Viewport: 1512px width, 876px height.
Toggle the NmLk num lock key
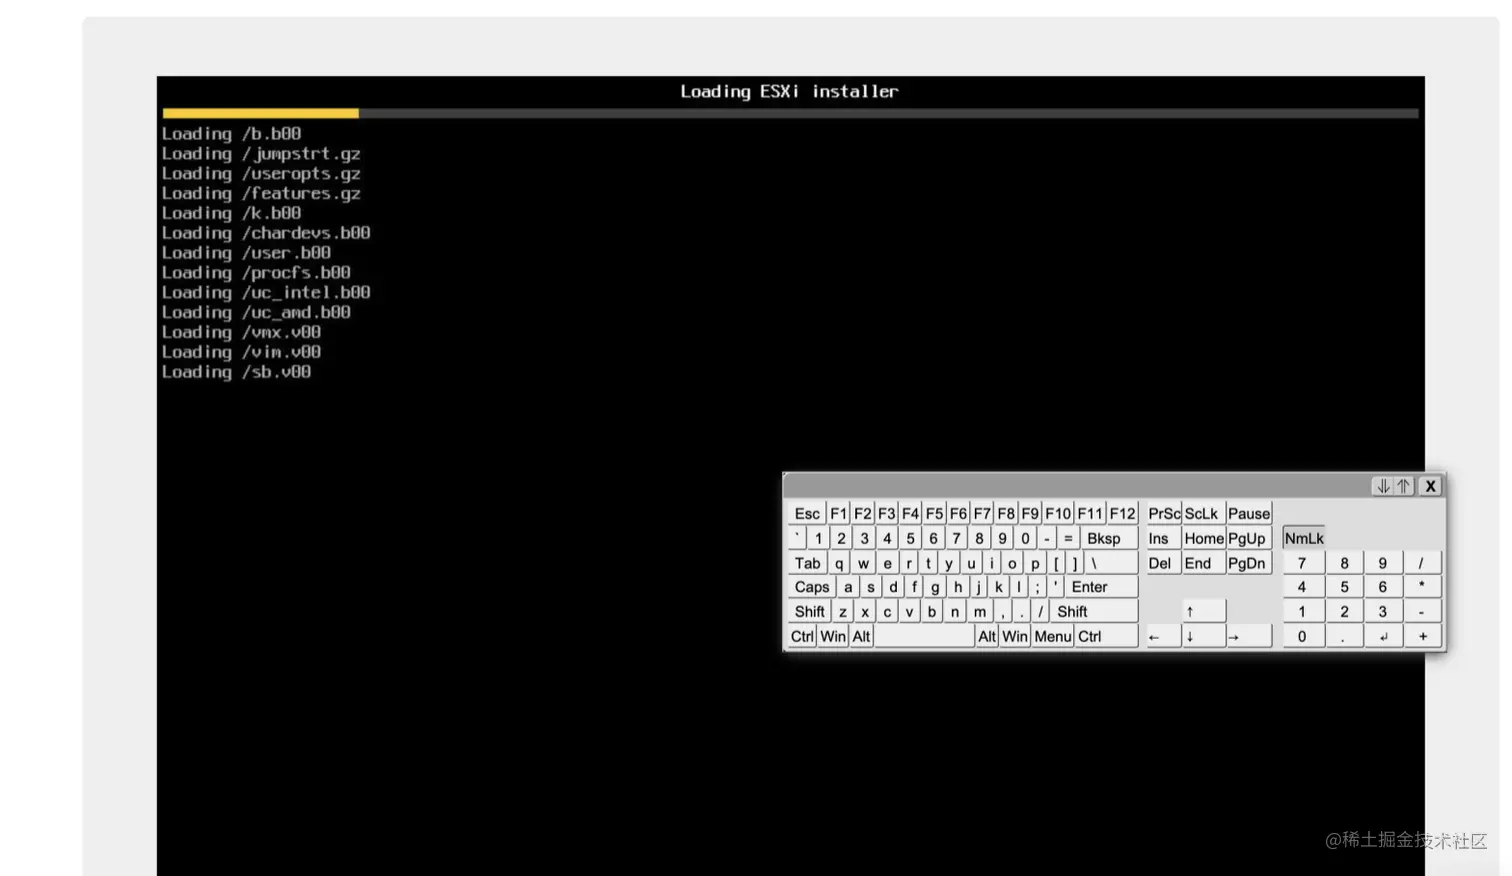point(1304,538)
